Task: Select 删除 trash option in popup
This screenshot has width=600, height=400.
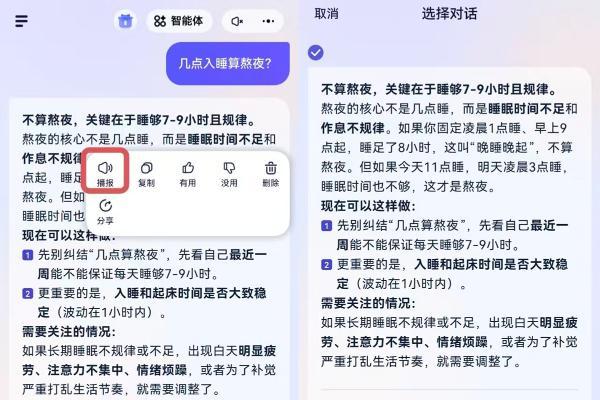Action: pyautogui.click(x=271, y=174)
